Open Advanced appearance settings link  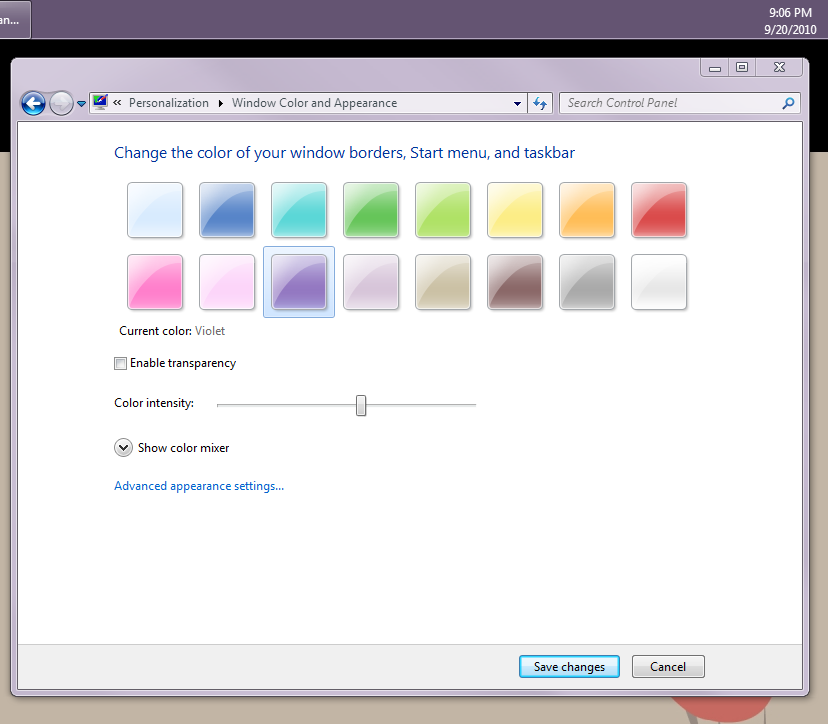199,486
